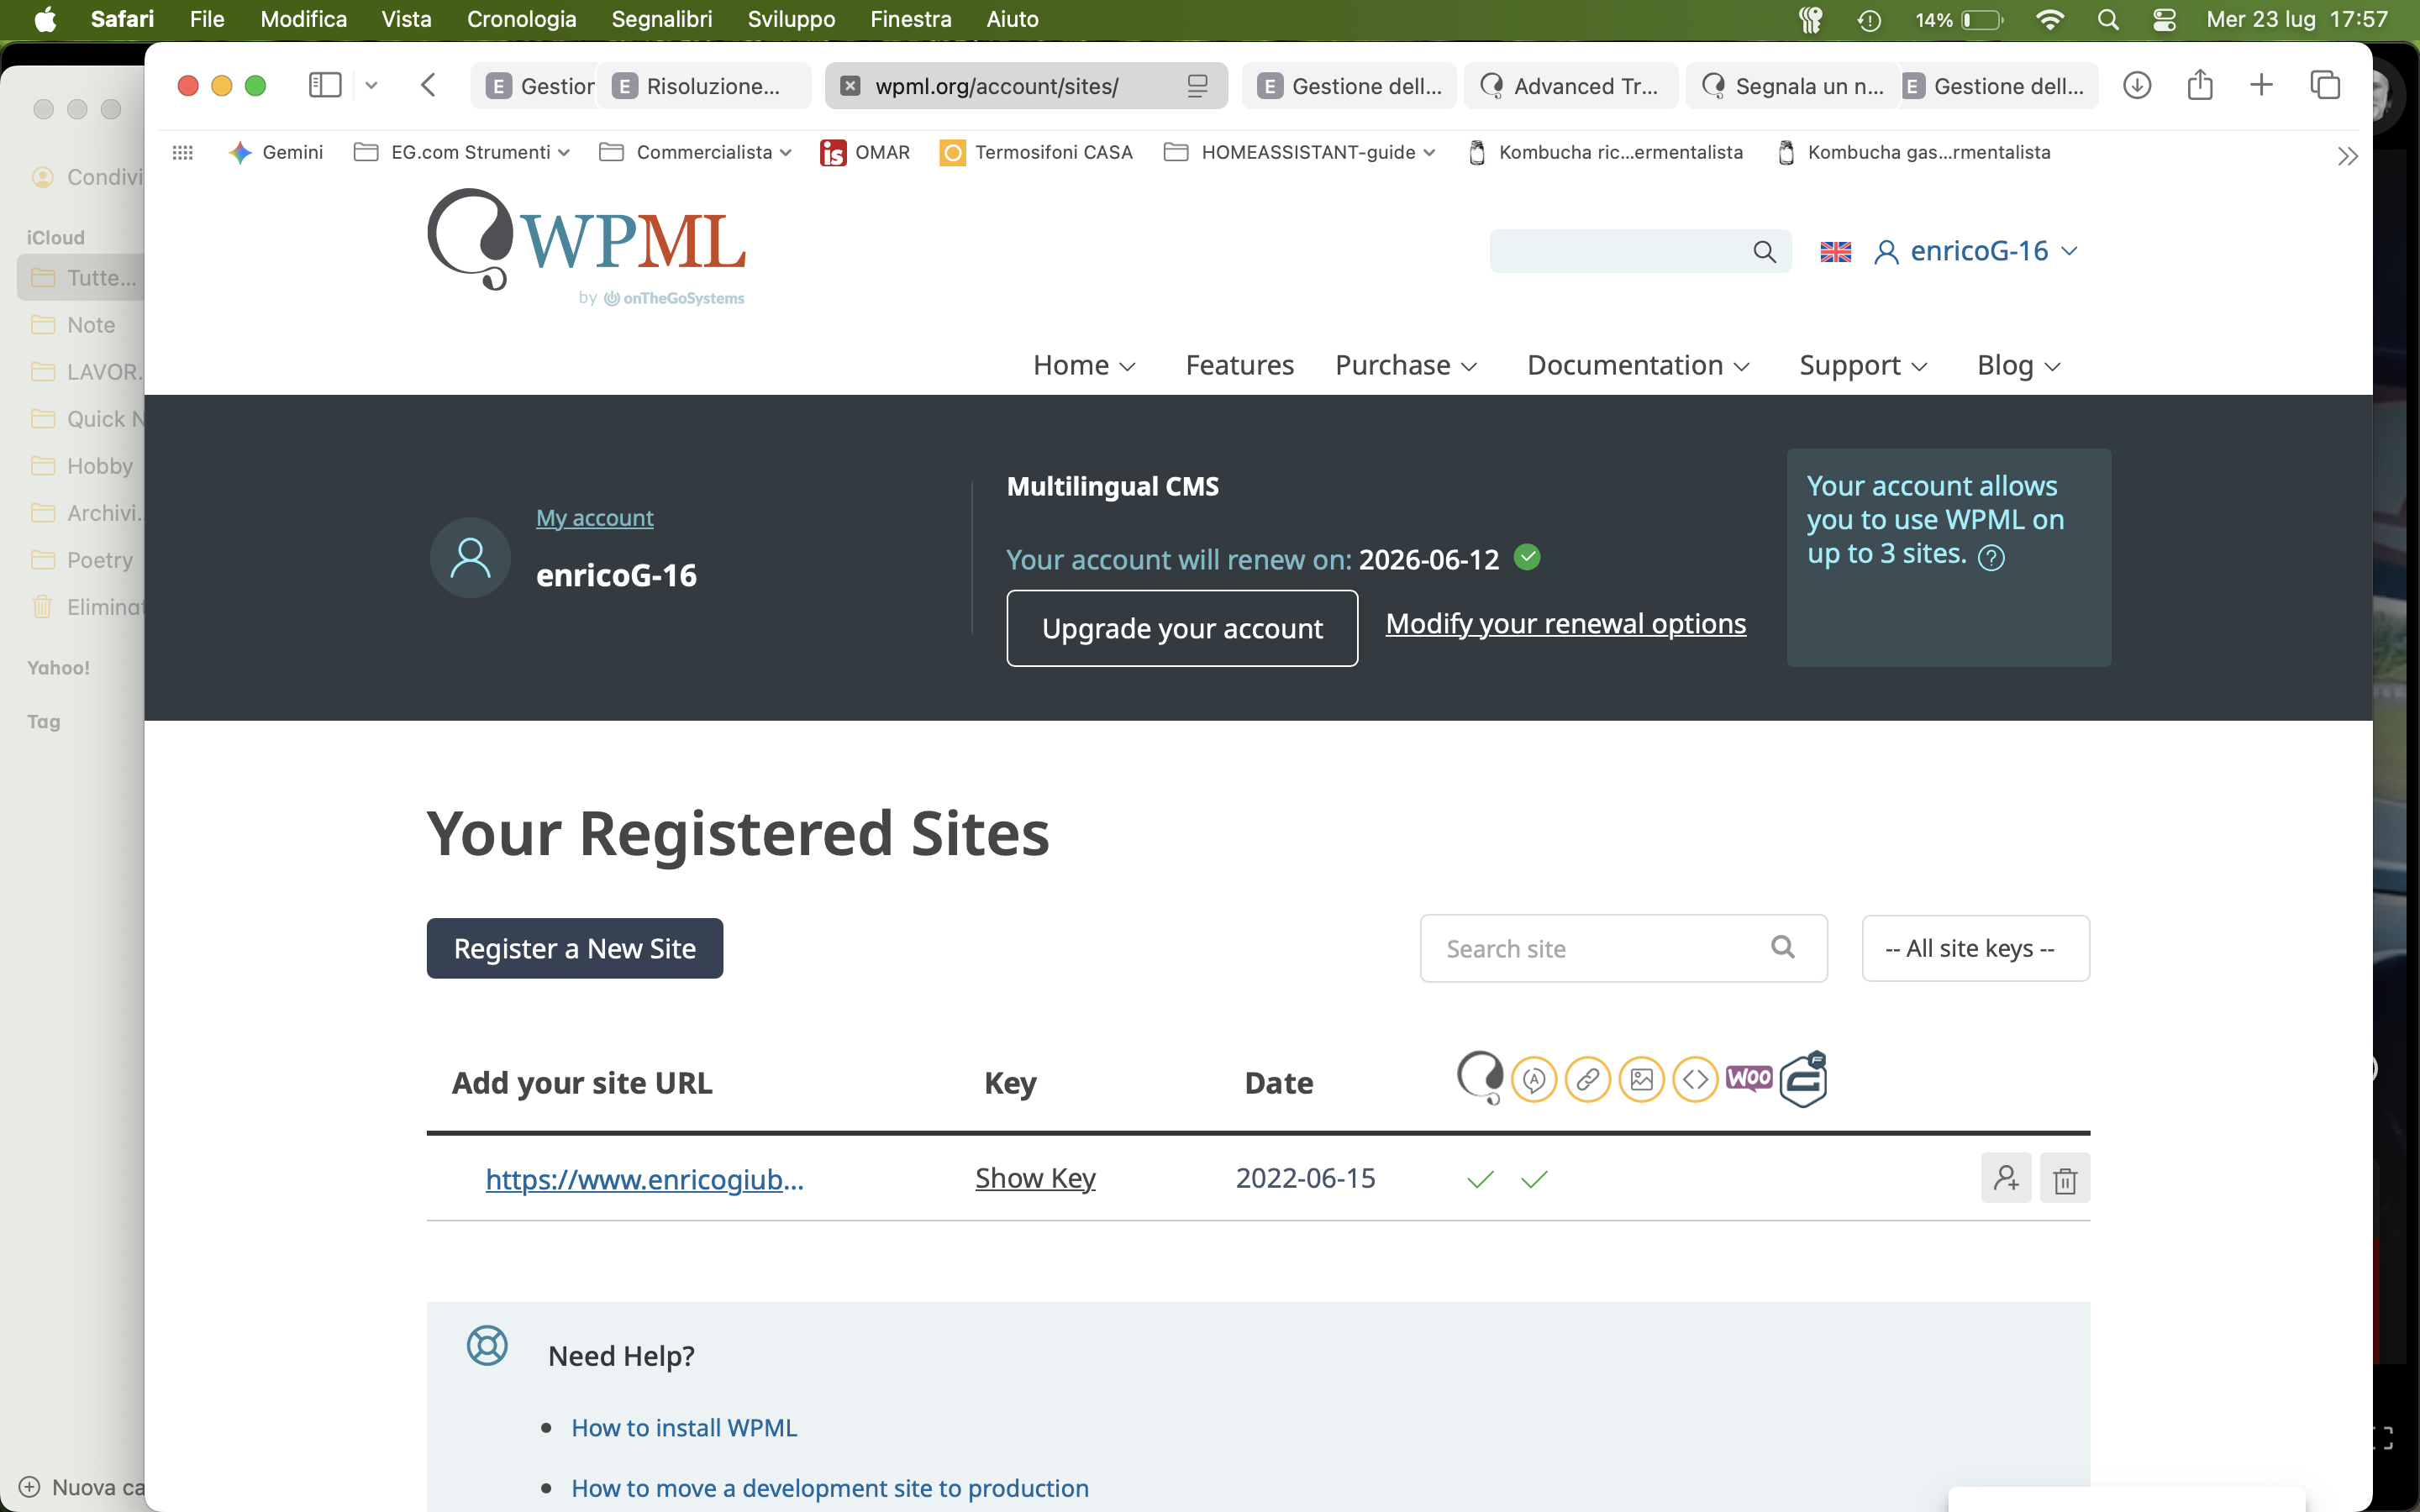Expand the Purchase navigation menu
The width and height of the screenshot is (2420, 1512).
(x=1406, y=365)
